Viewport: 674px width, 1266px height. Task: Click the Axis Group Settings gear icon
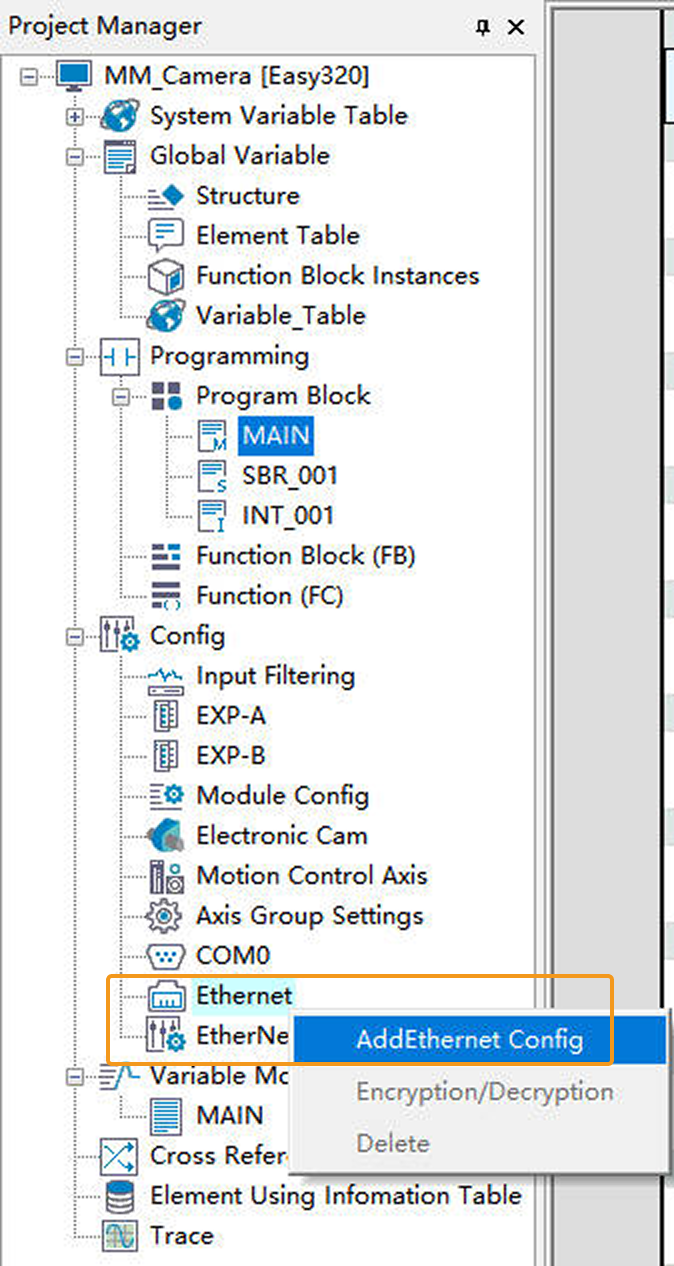click(165, 916)
